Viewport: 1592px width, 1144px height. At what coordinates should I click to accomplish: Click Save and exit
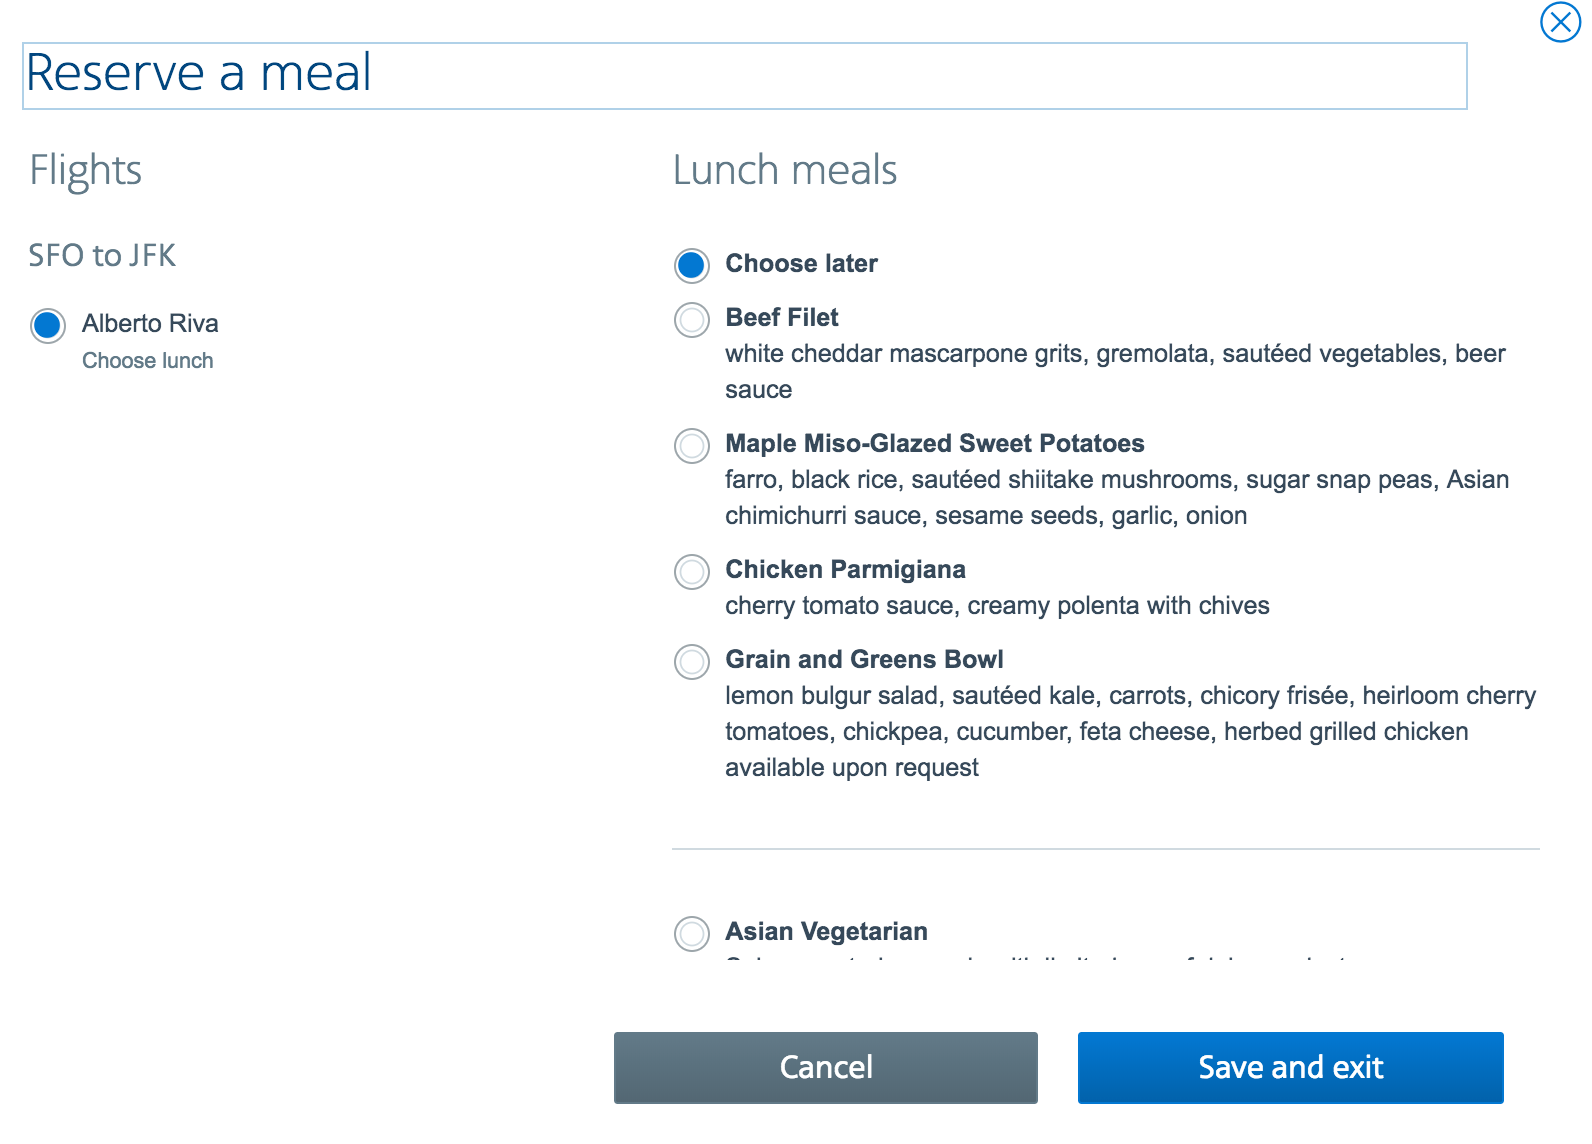pos(1290,1067)
